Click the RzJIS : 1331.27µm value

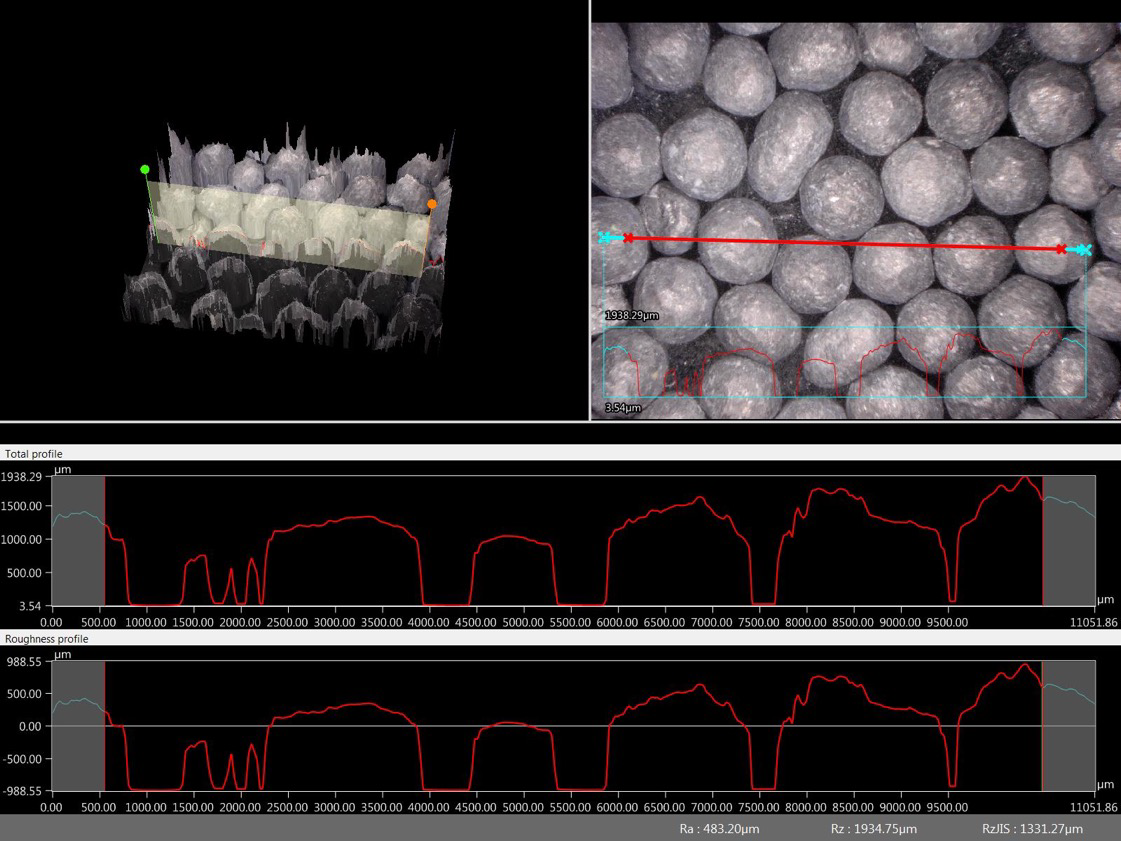point(1032,829)
